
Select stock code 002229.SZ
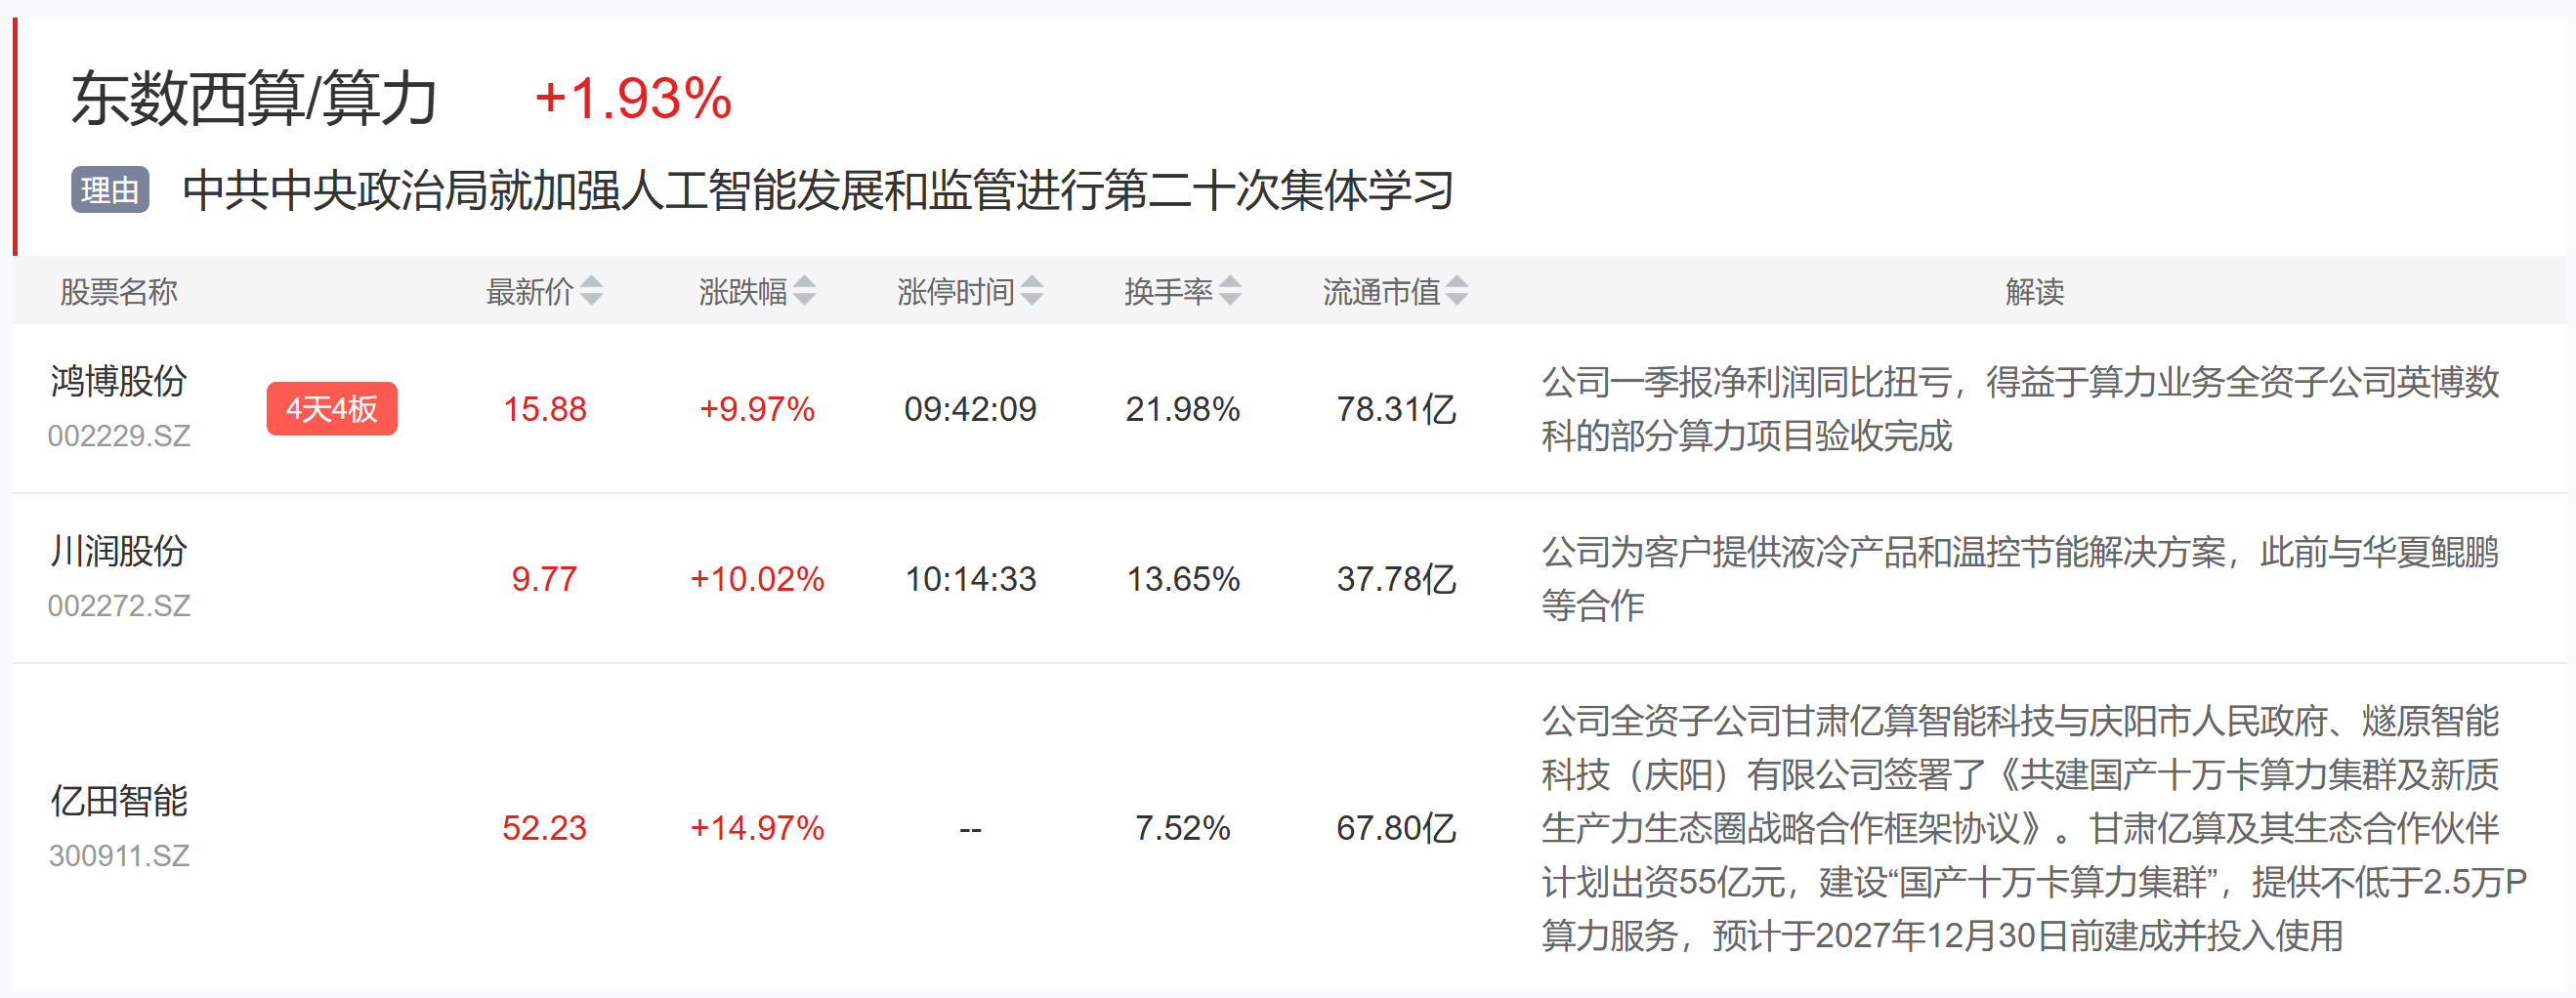pos(119,436)
